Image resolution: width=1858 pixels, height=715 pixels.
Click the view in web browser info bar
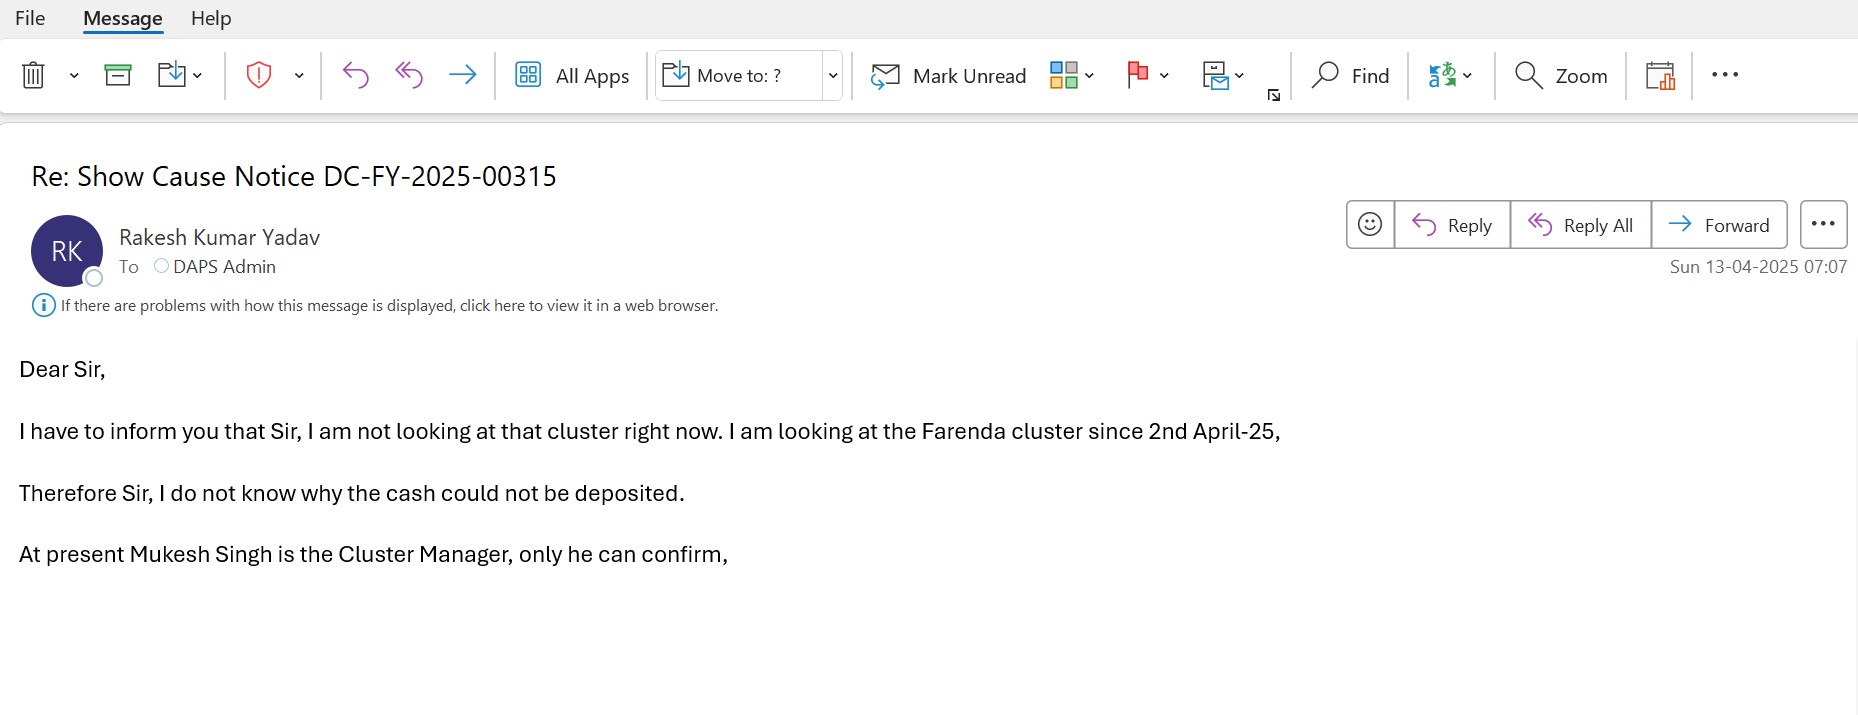(x=389, y=306)
